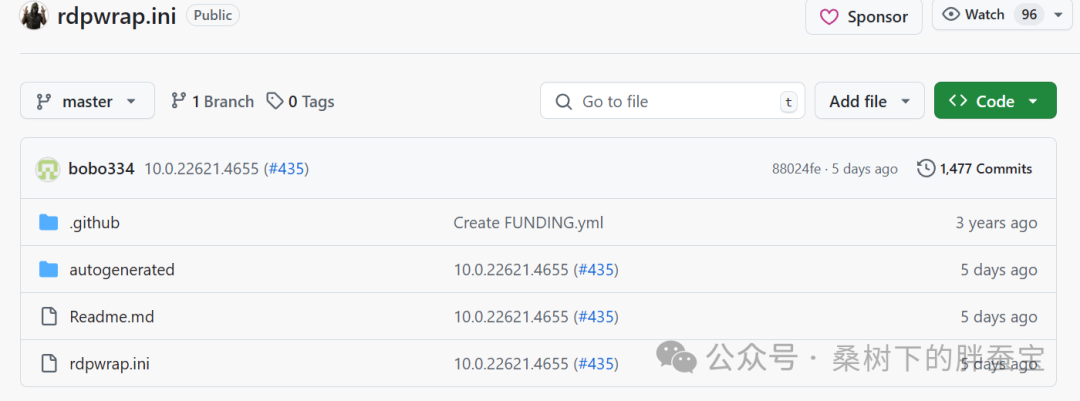
Task: Expand the Watch notification options arrow
Action: click(x=1058, y=15)
